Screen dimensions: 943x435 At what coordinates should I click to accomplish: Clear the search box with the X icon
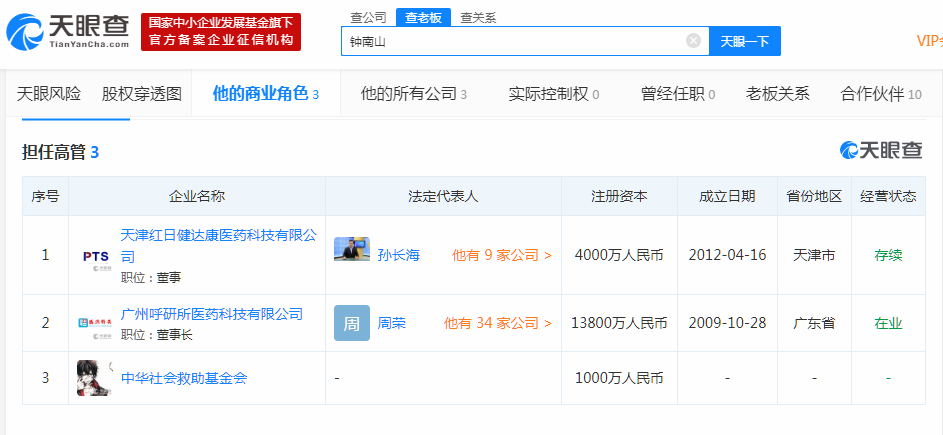(x=693, y=41)
